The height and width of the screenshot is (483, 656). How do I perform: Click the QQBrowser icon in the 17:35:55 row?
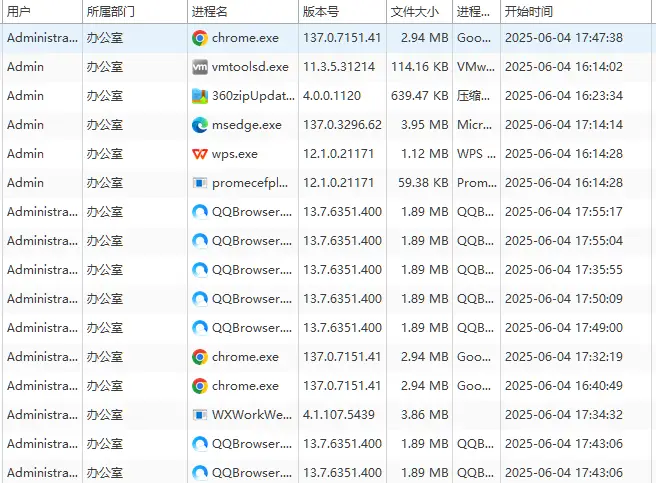[200, 270]
